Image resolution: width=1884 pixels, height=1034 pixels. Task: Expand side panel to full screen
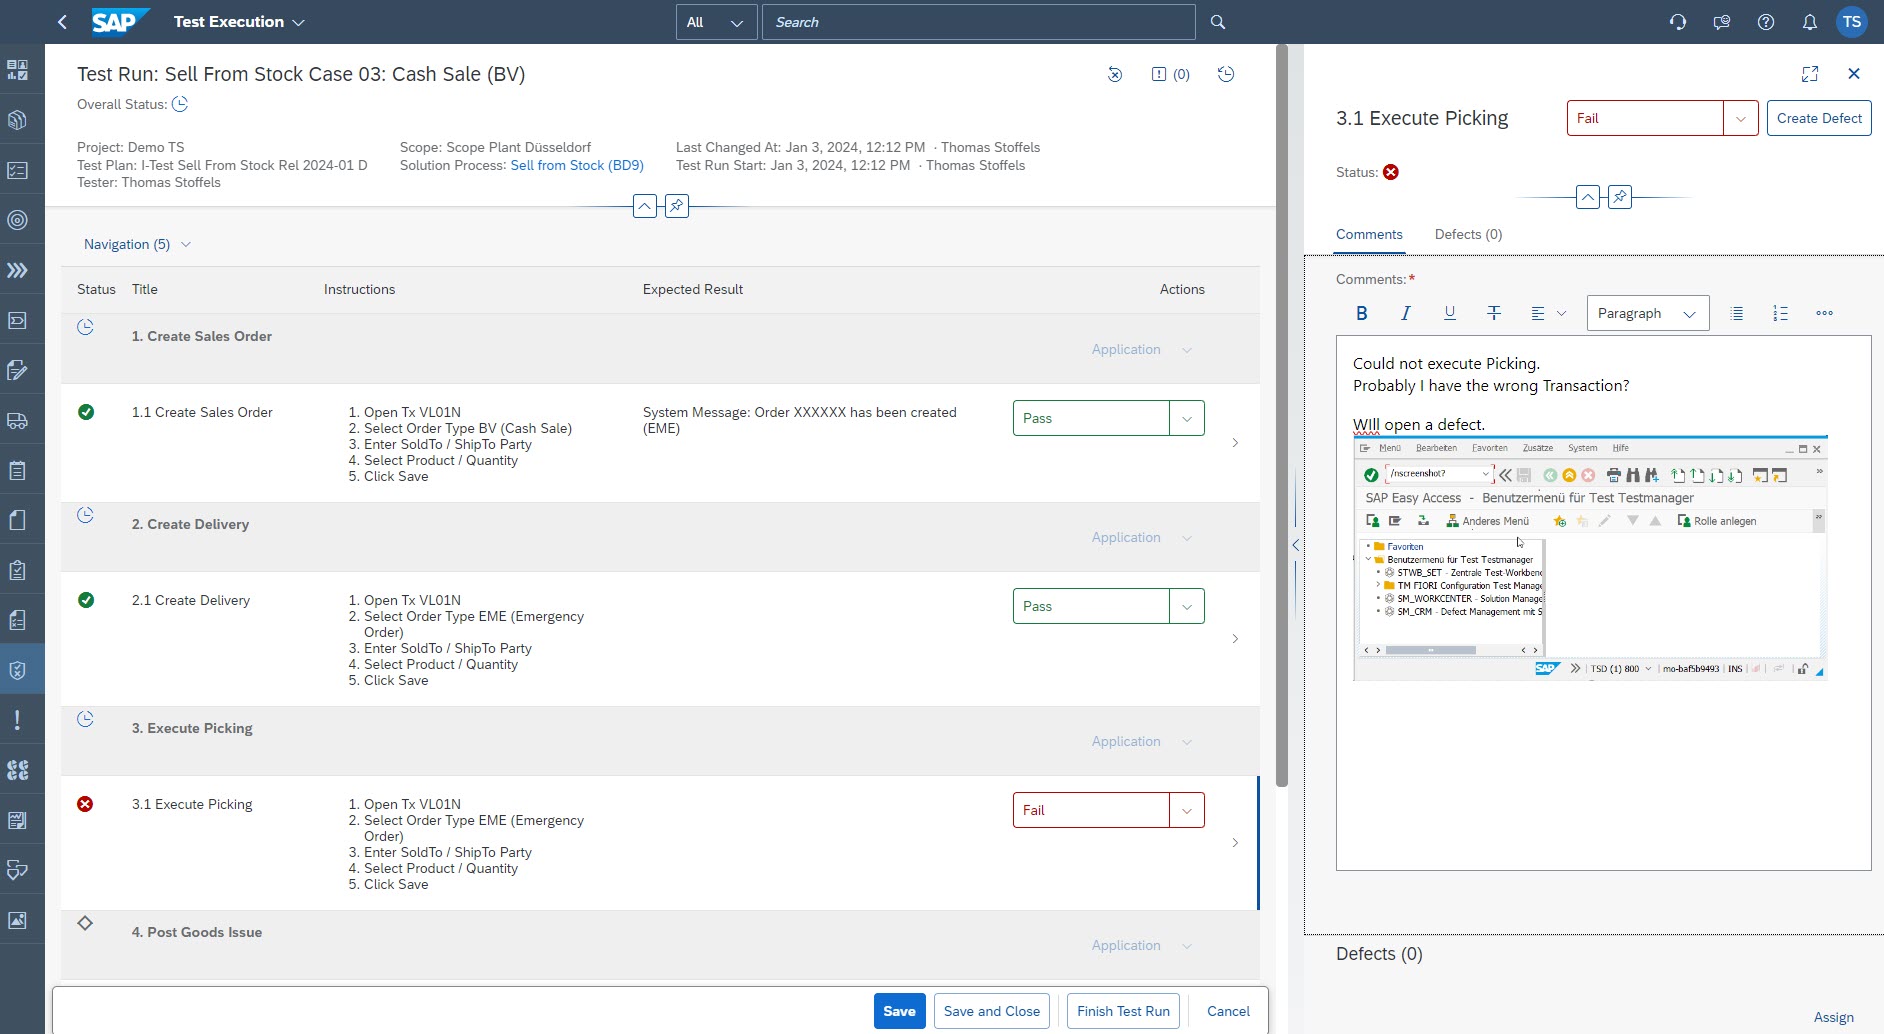tap(1809, 74)
